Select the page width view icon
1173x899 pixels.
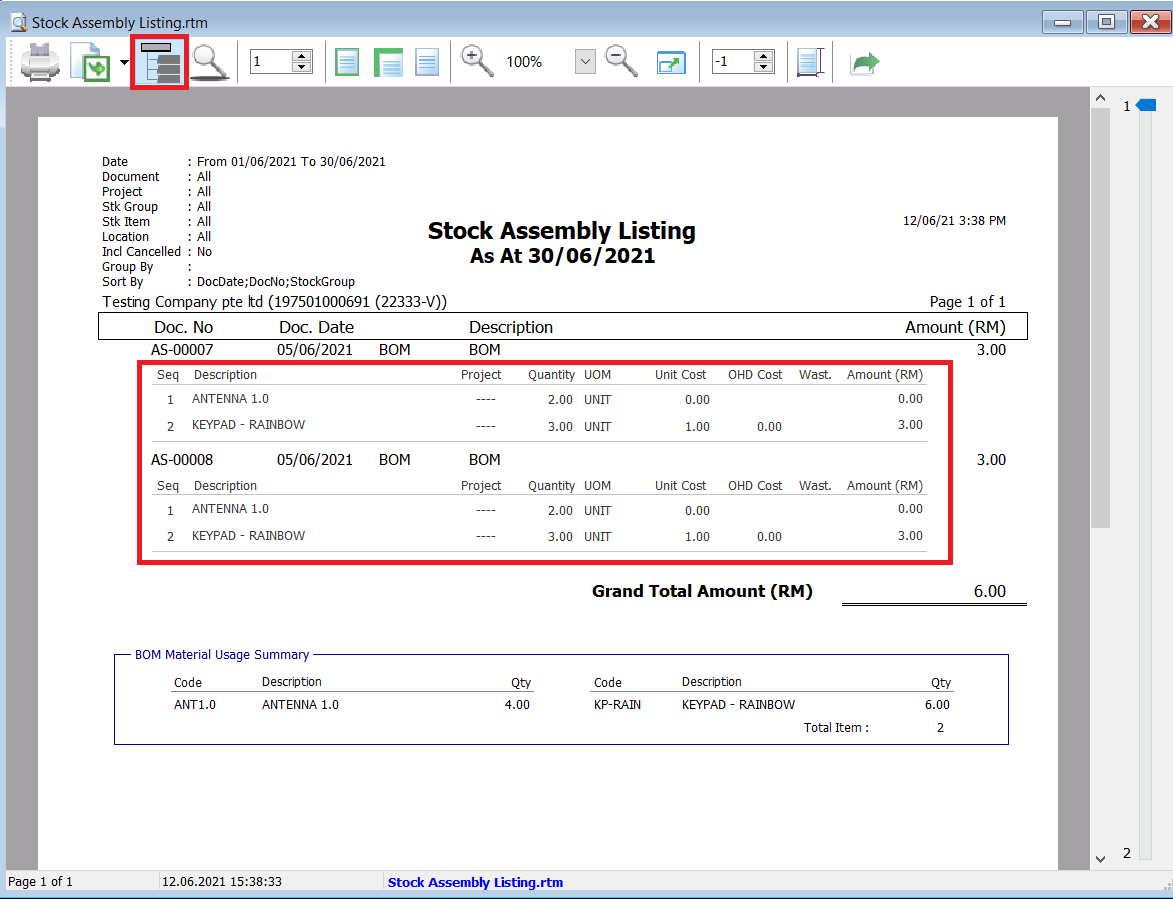click(x=387, y=63)
